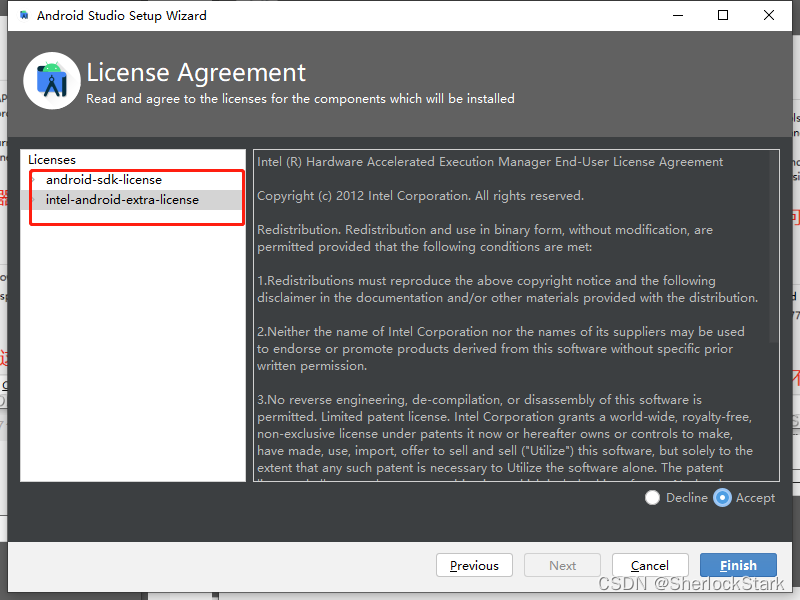Click the 'License Agreement' heading
The width and height of the screenshot is (800, 600).
196,72
